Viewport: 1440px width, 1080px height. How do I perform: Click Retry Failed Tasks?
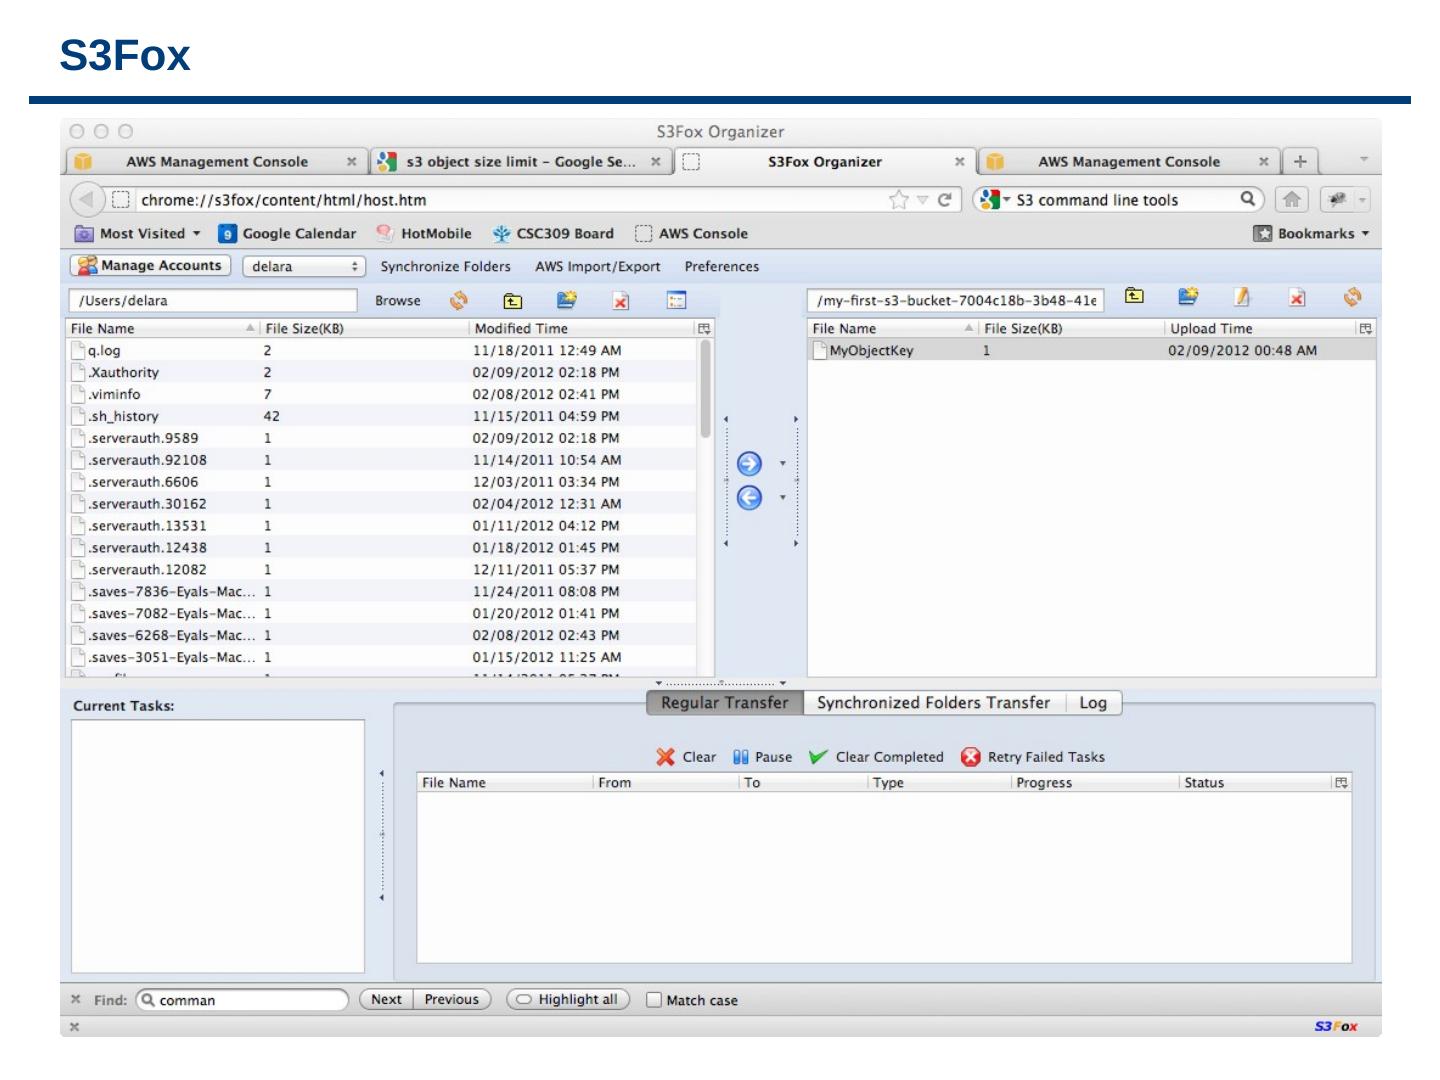click(x=1033, y=757)
